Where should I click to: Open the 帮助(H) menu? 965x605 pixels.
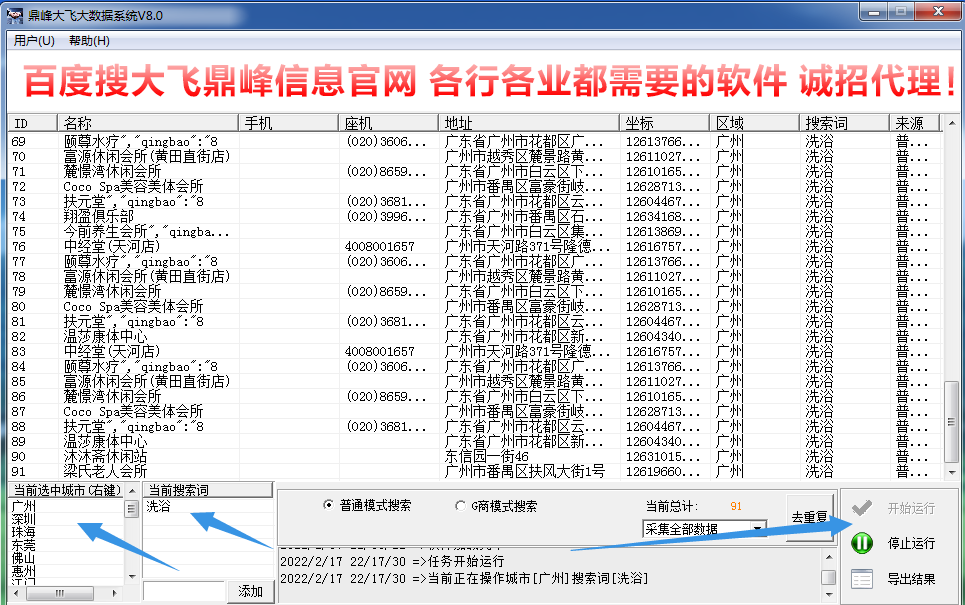point(89,41)
